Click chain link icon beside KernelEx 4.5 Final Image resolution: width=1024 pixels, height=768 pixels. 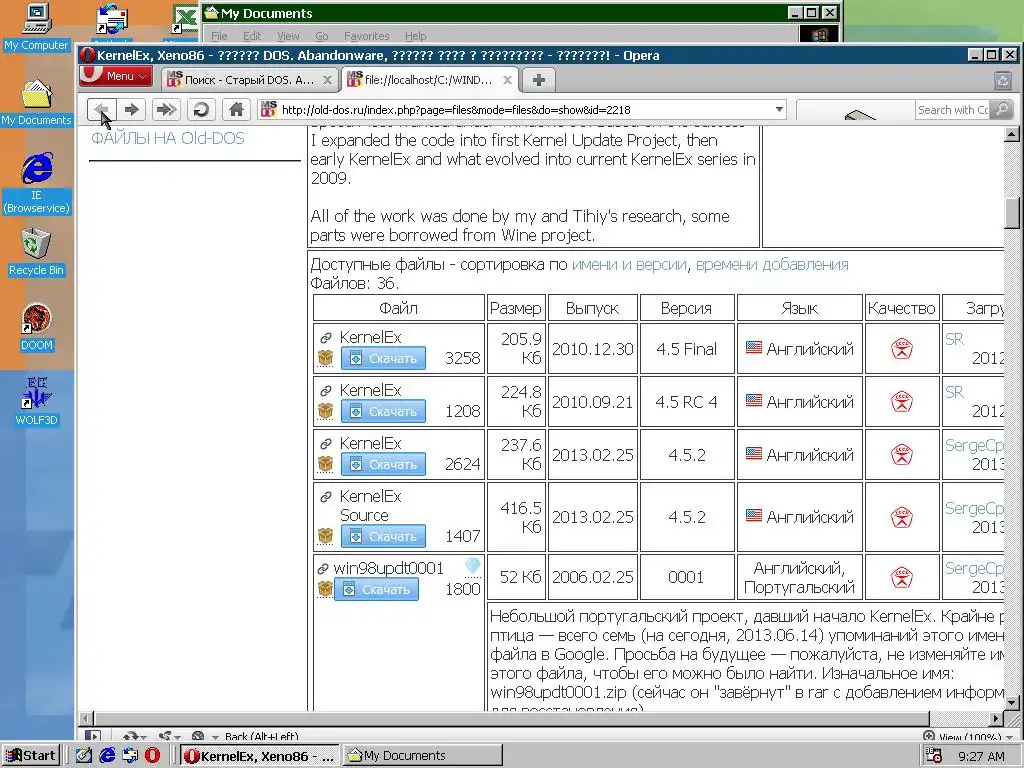tap(325, 338)
